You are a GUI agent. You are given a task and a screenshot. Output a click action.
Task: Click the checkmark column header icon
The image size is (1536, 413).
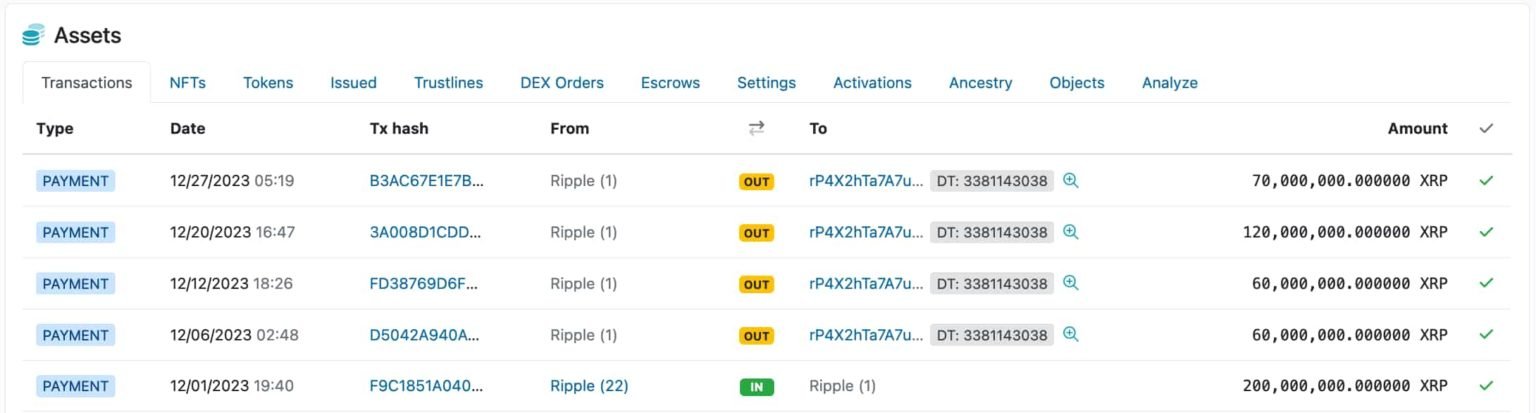pyautogui.click(x=1486, y=128)
